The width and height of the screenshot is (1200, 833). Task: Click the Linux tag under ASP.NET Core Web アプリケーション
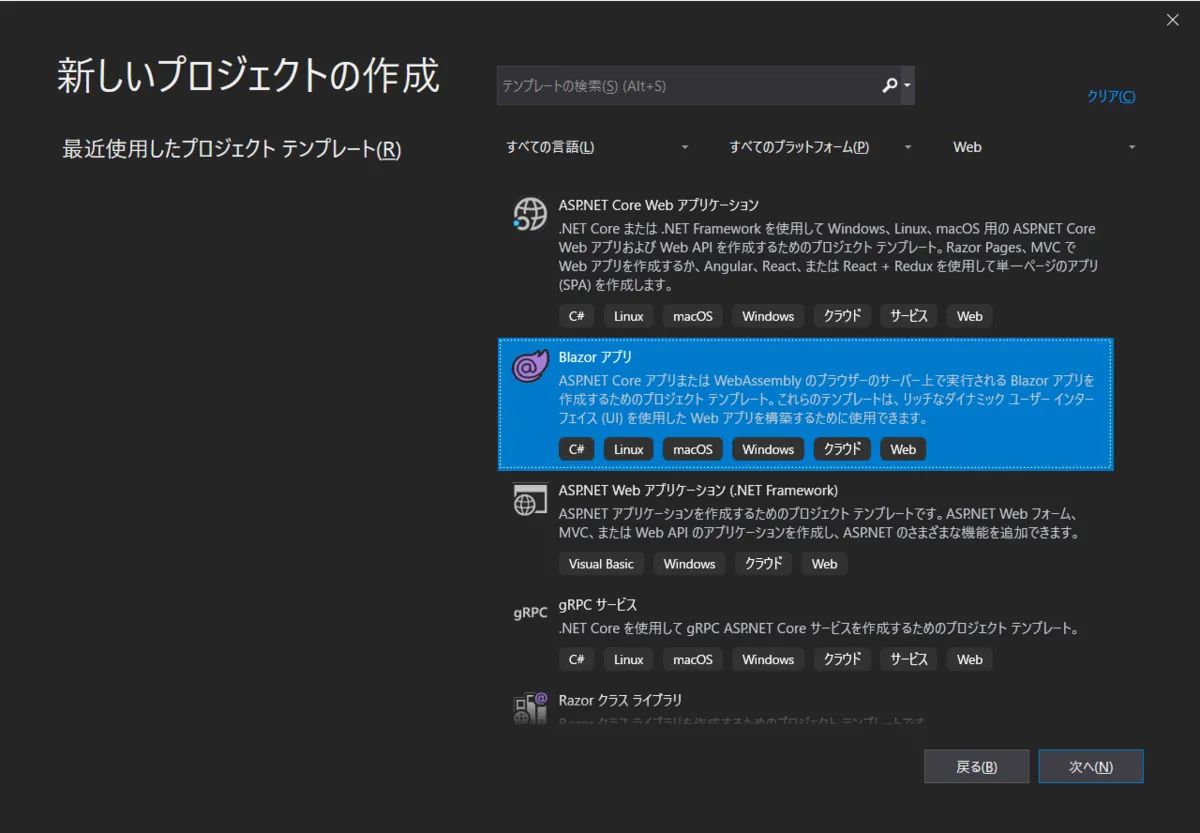click(x=628, y=316)
